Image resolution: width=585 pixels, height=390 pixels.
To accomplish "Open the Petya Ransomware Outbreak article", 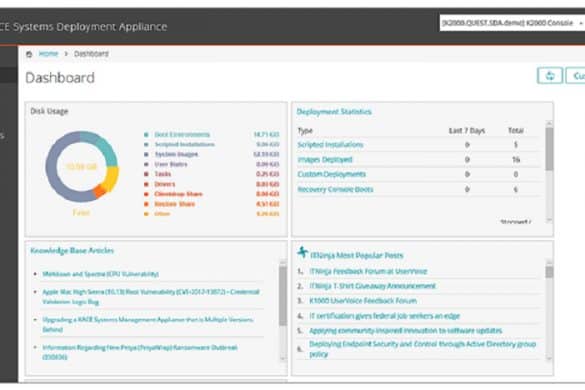I will click(x=140, y=352).
